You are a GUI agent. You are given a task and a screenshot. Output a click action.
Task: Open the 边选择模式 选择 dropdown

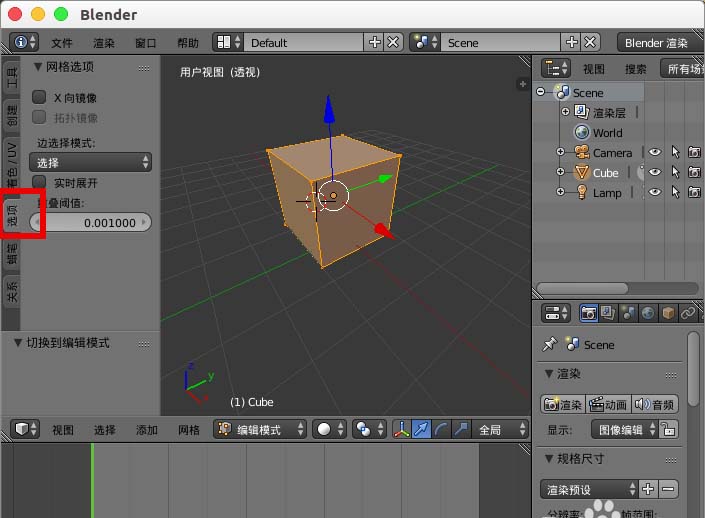coord(90,162)
